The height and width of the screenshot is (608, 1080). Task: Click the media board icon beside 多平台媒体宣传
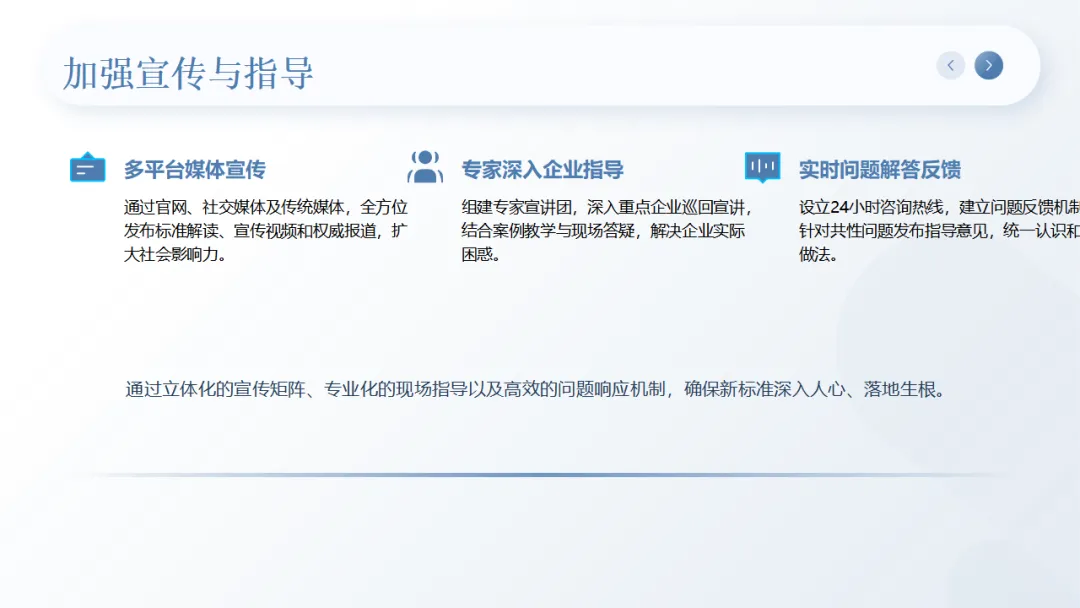pos(87,167)
